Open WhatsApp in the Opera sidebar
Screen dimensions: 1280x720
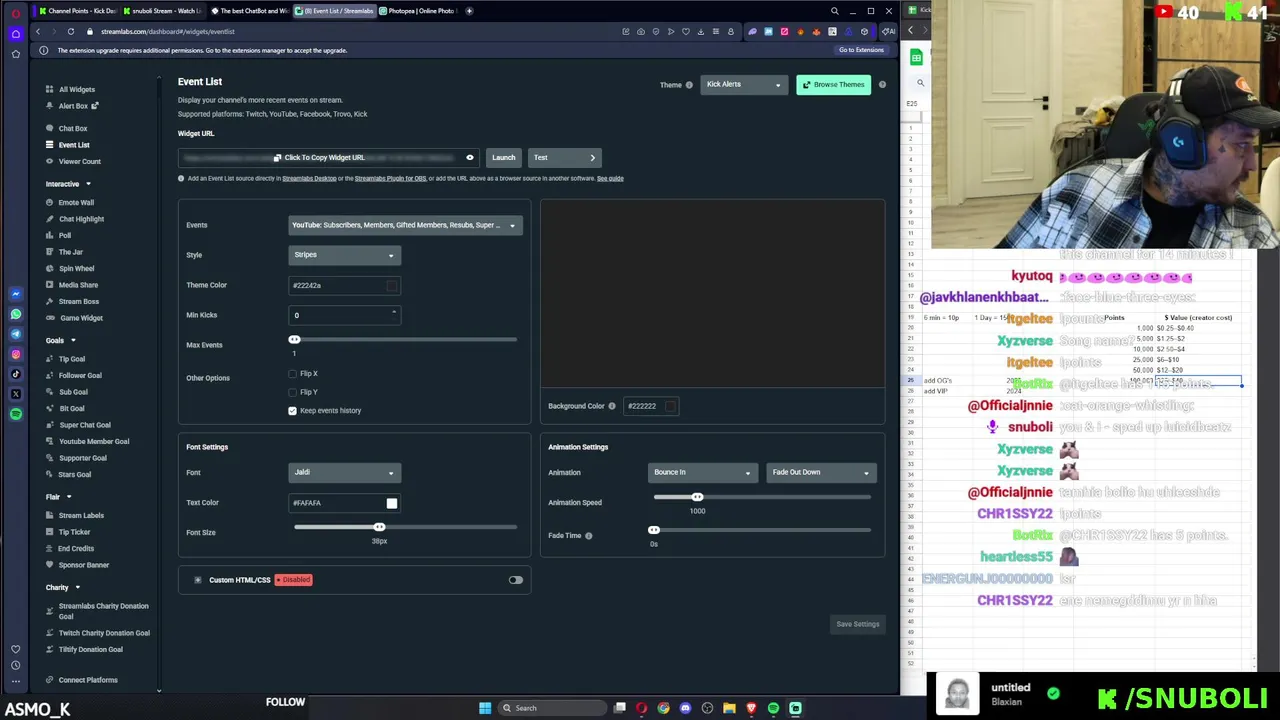tap(15, 314)
